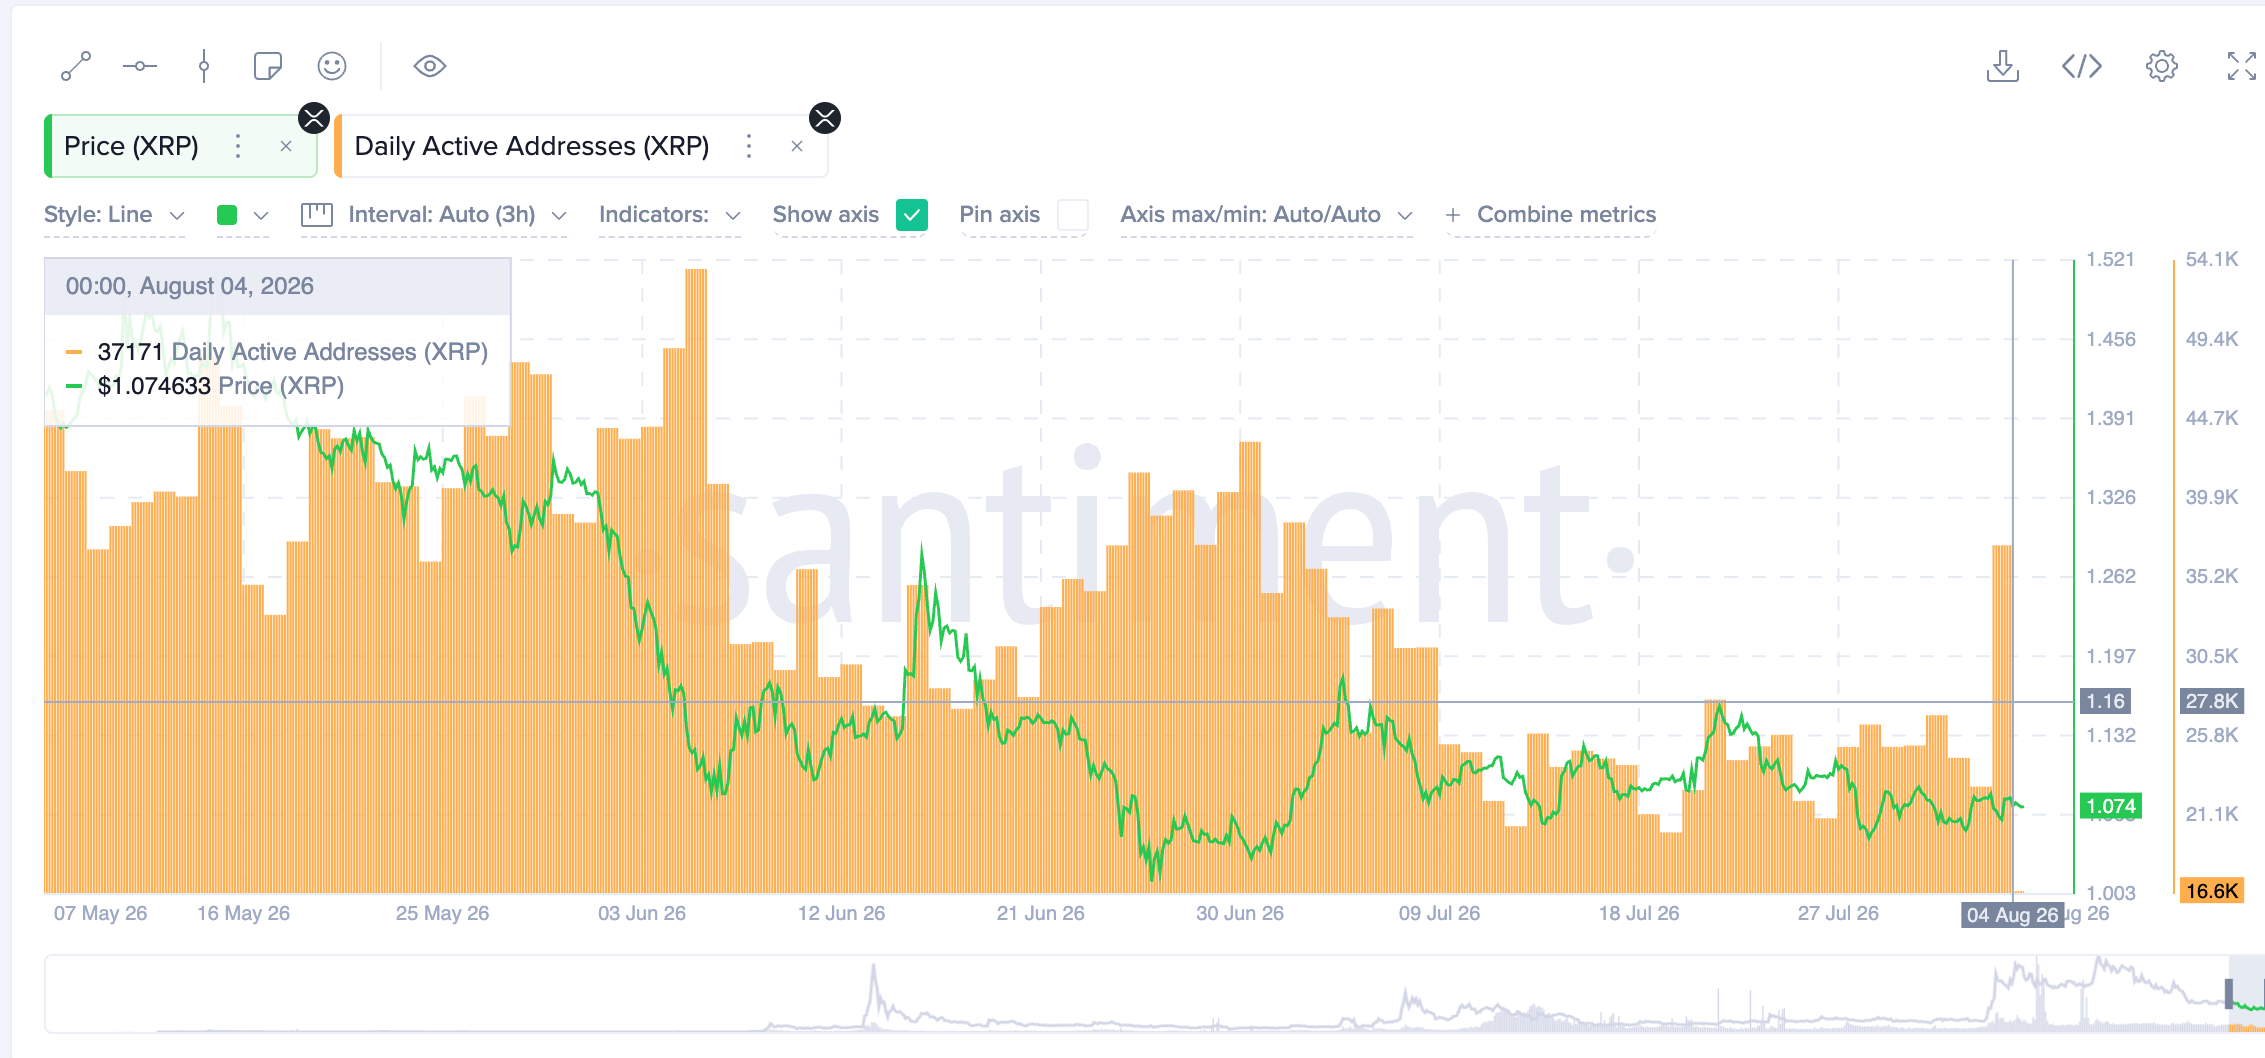Open chart settings gear

(x=2162, y=67)
